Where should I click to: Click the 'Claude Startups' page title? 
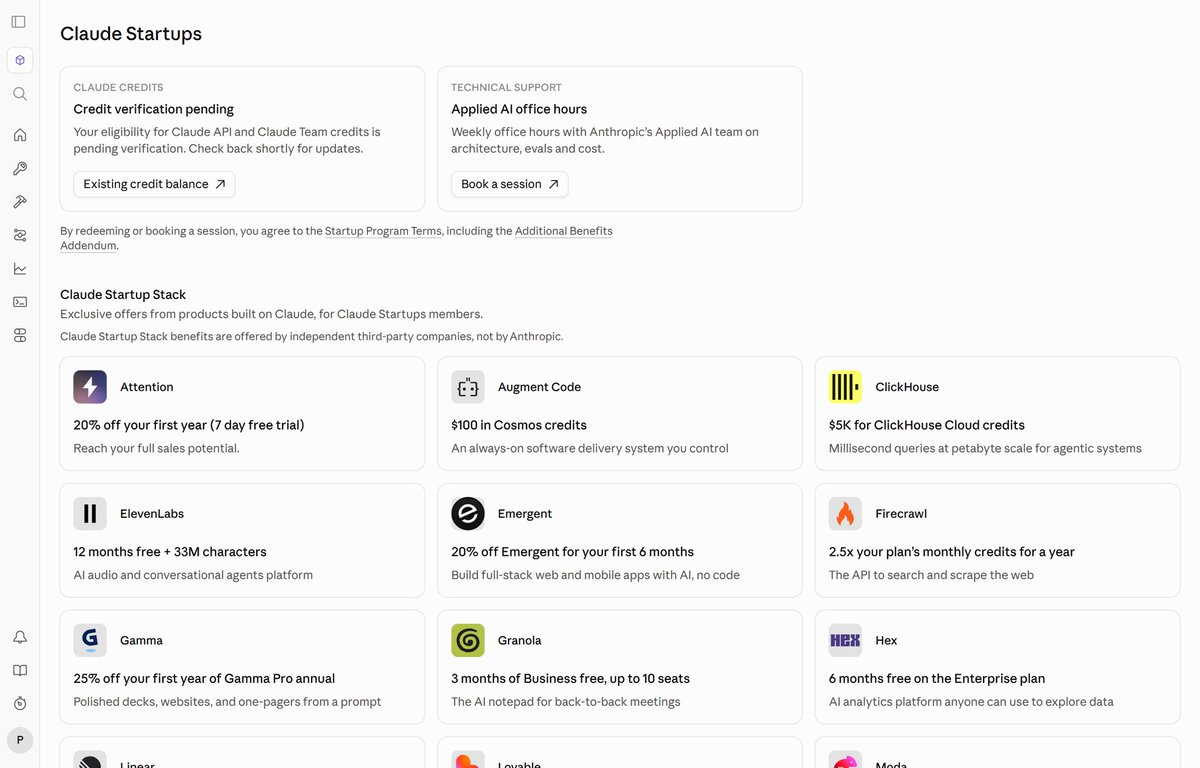tap(131, 34)
